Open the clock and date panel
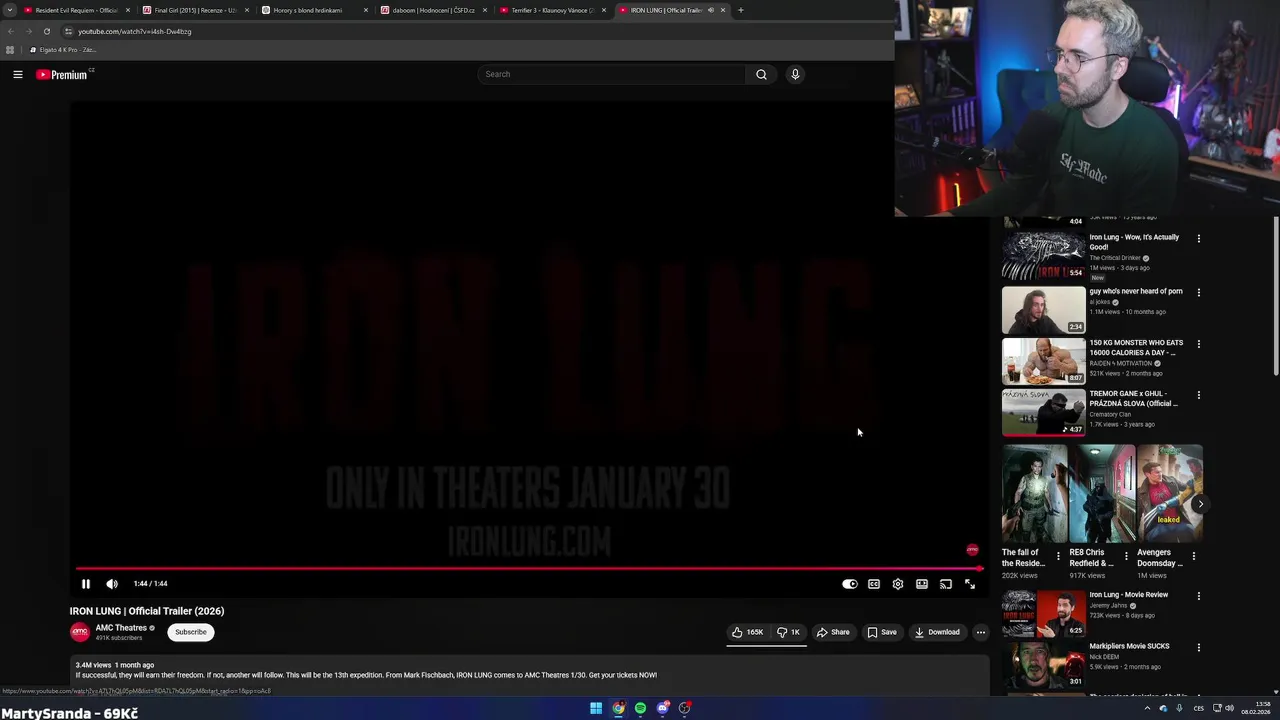The width and height of the screenshot is (1280, 720). pos(1256,708)
